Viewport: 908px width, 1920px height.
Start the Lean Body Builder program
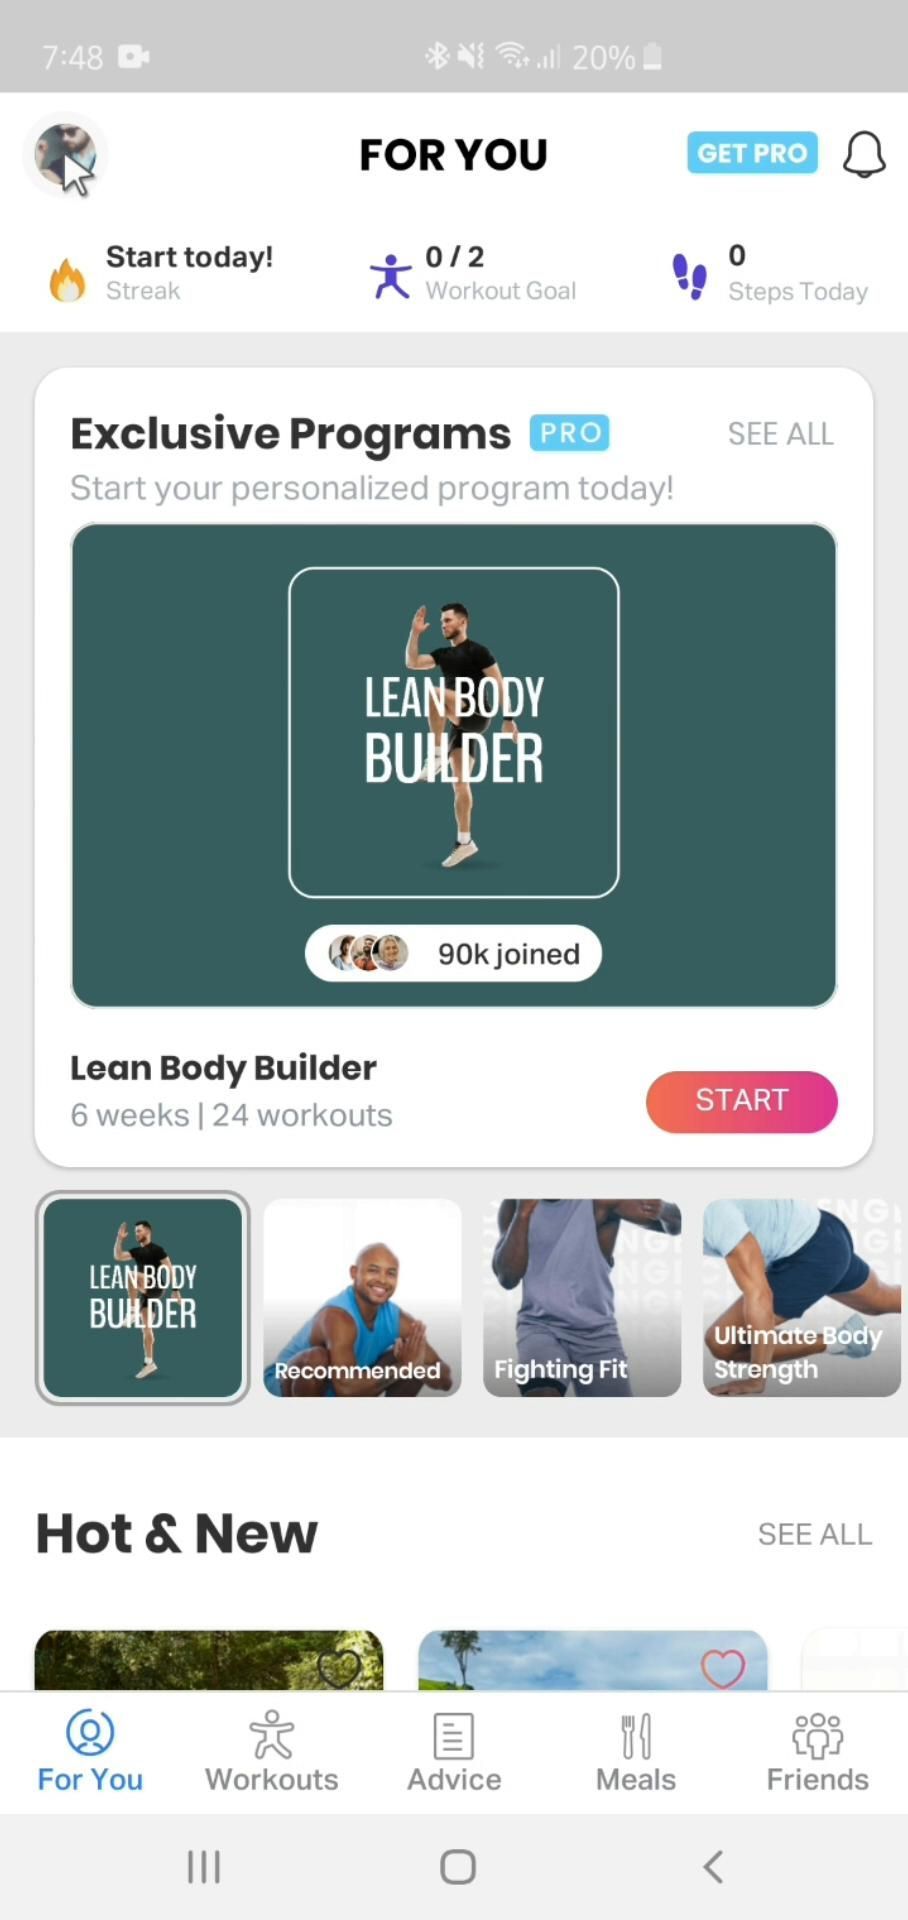click(x=742, y=1101)
